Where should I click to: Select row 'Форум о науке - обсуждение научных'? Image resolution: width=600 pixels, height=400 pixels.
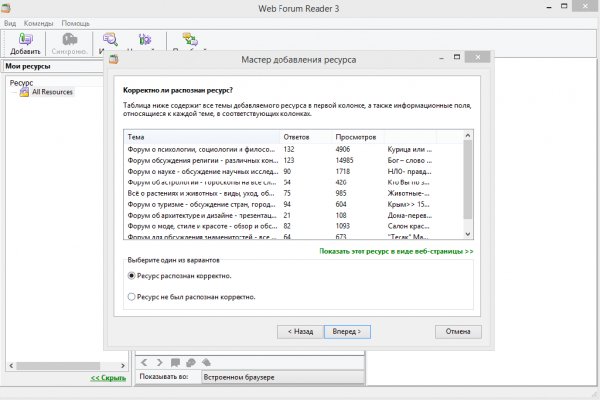tap(293, 171)
